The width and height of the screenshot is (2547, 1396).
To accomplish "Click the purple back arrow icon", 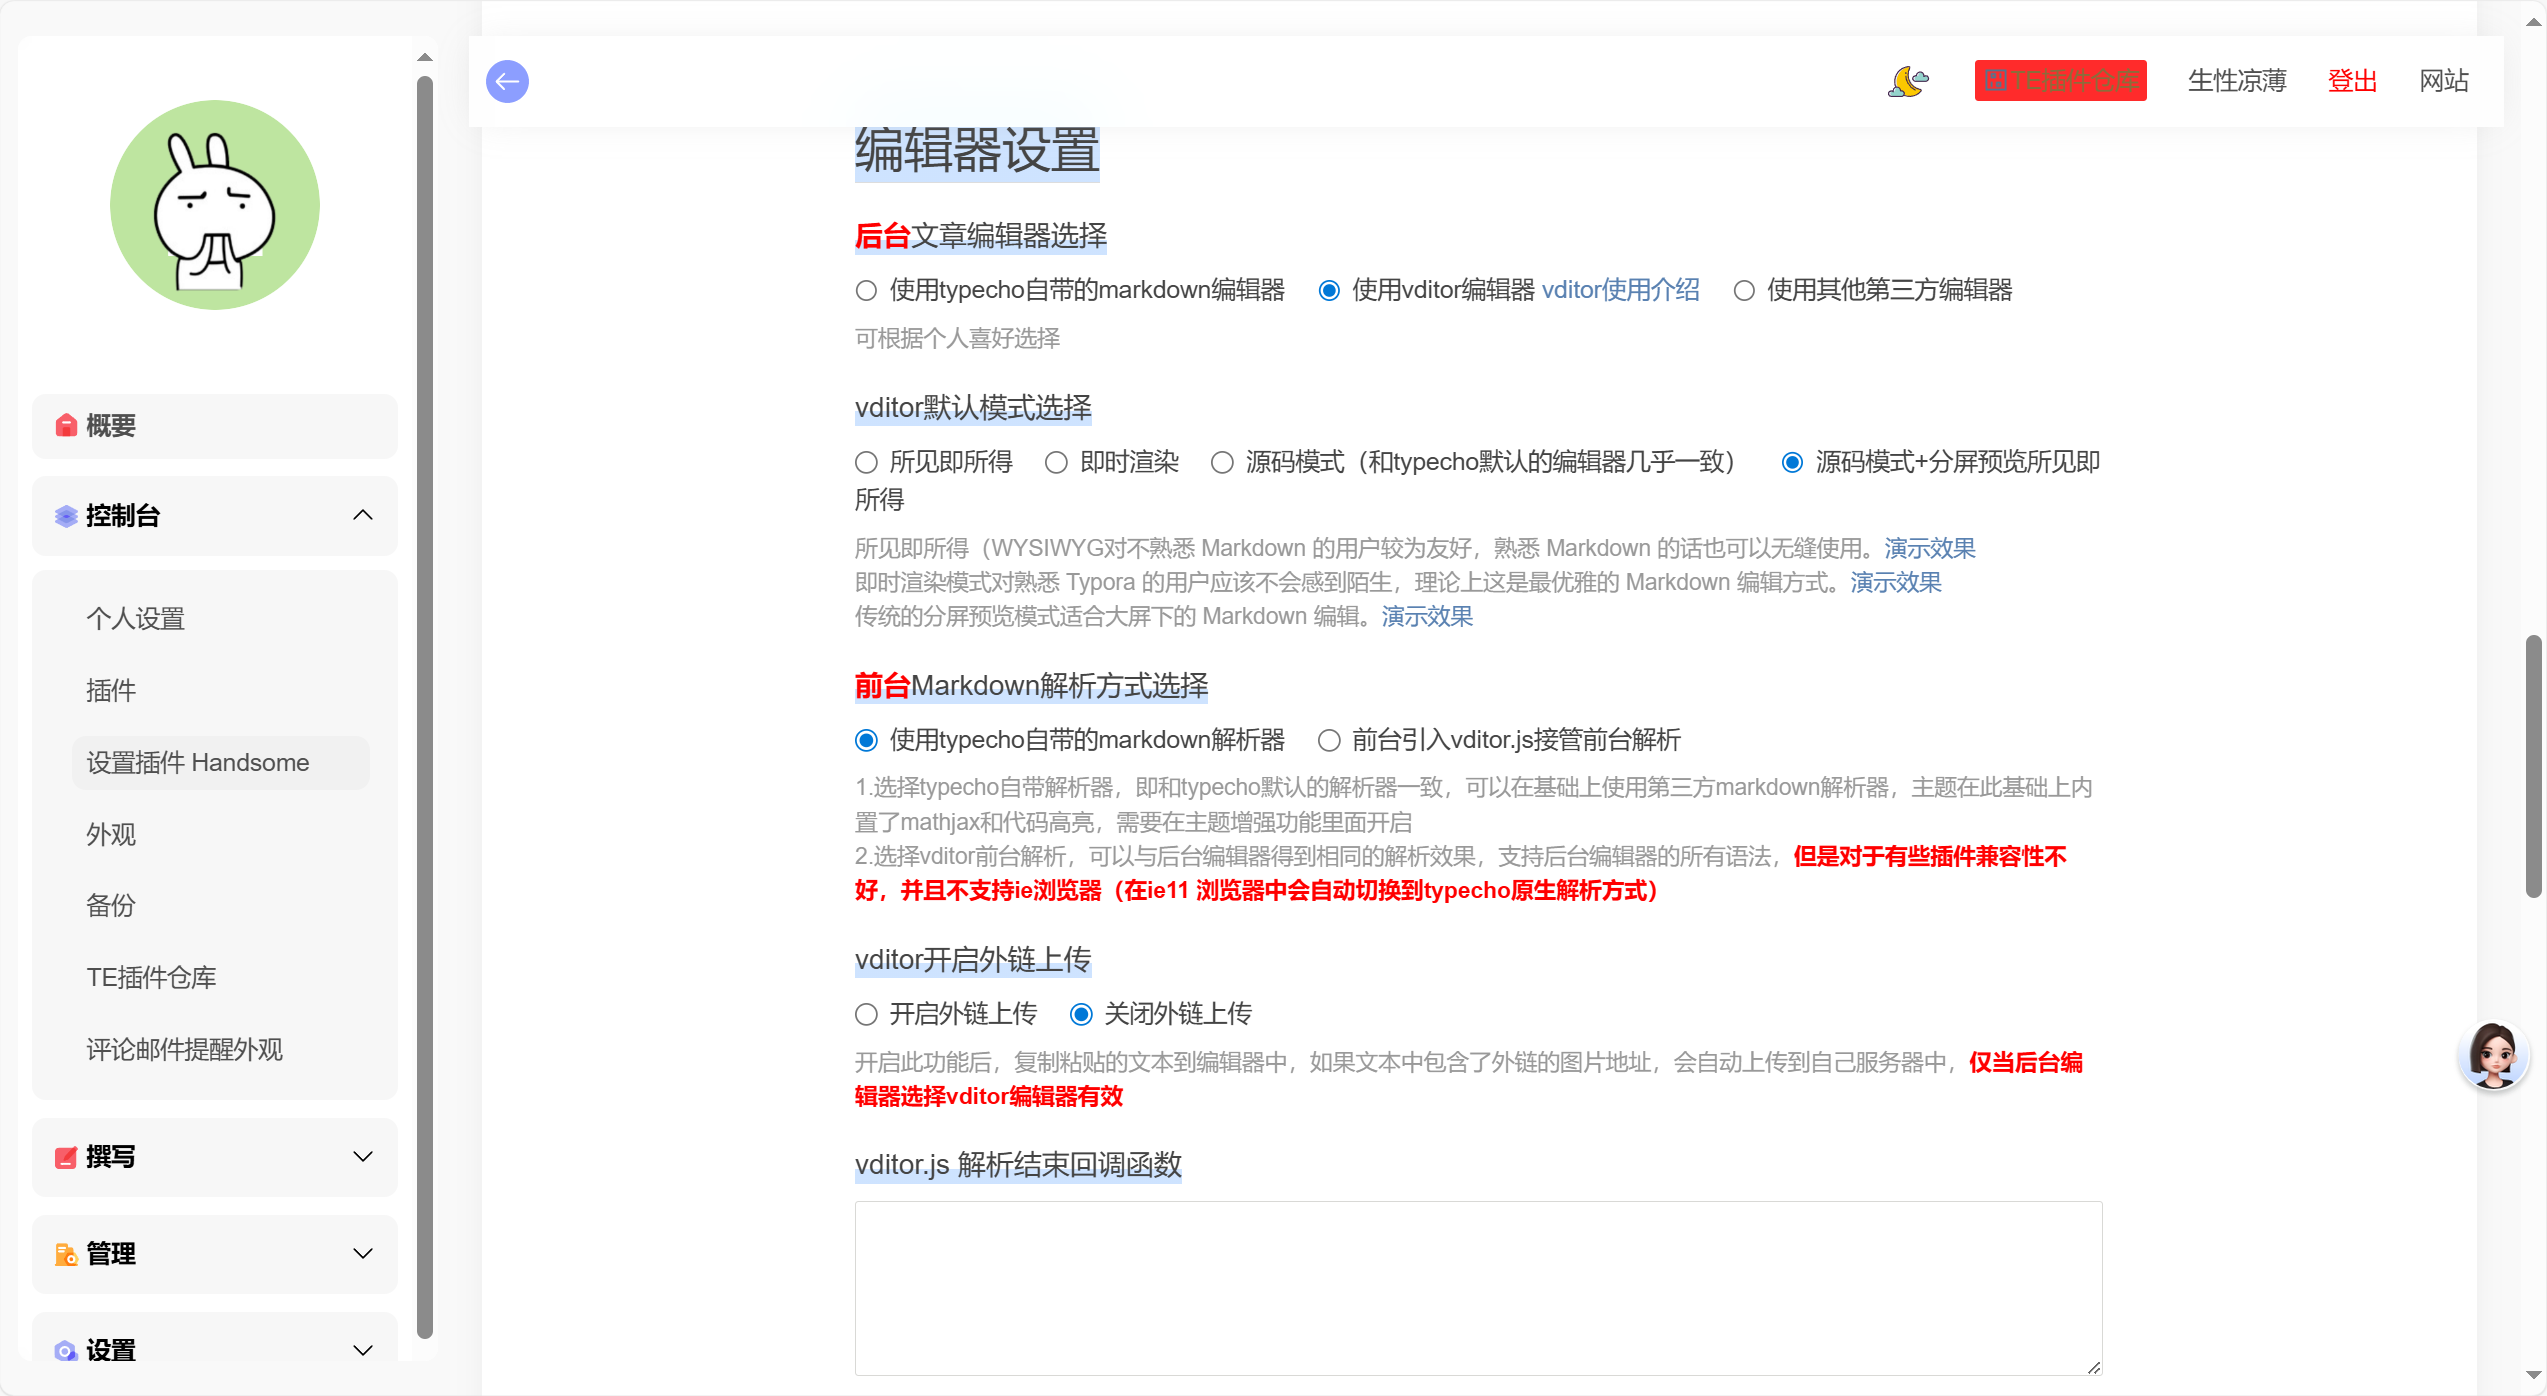I will tap(507, 81).
